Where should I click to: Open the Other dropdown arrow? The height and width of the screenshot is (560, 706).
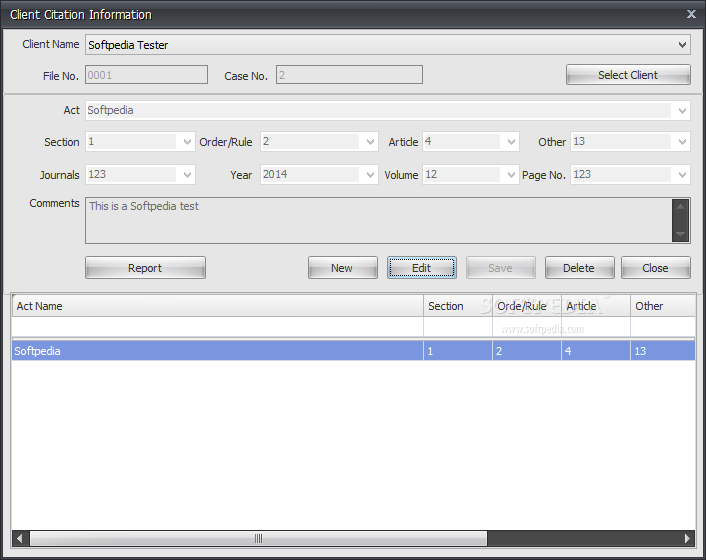(682, 142)
